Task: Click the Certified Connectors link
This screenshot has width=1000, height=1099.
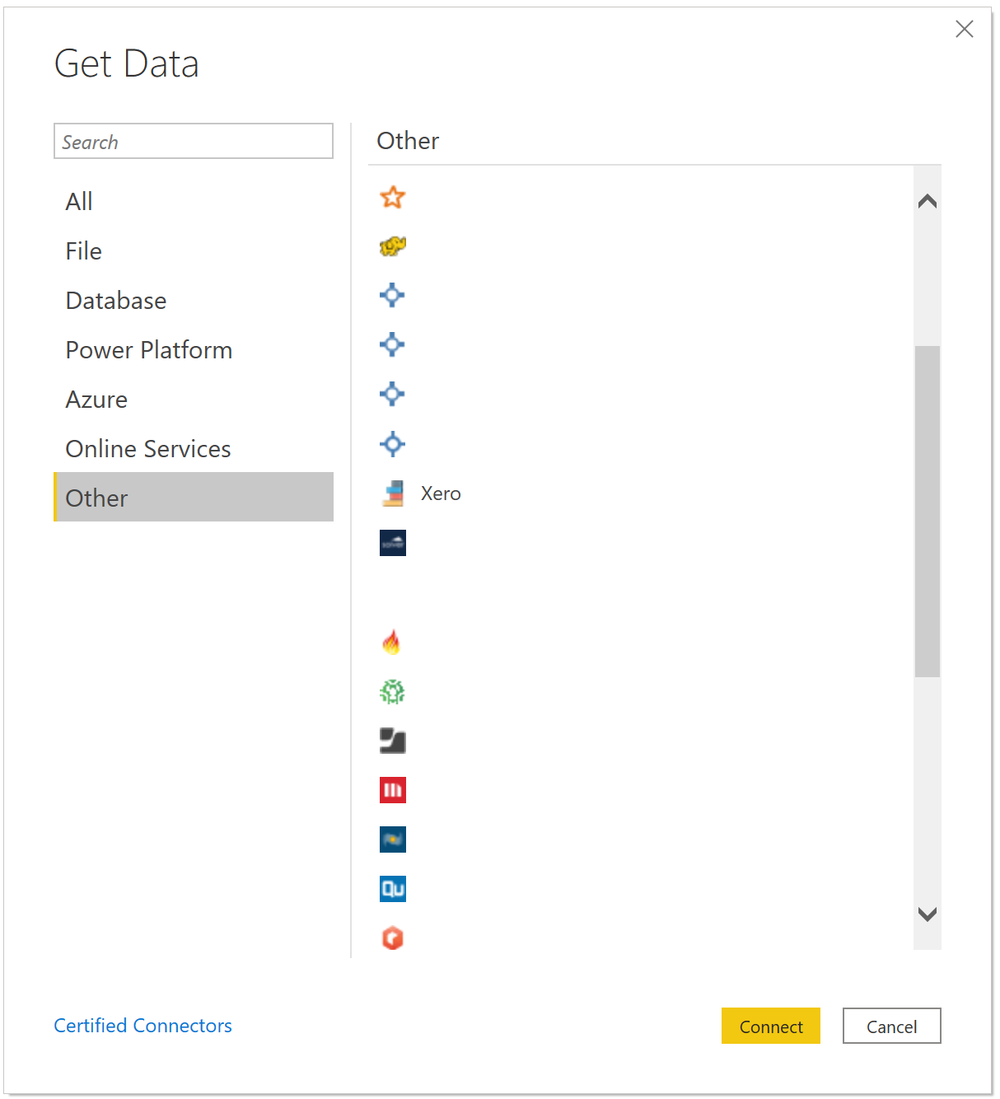Action: [x=142, y=1025]
